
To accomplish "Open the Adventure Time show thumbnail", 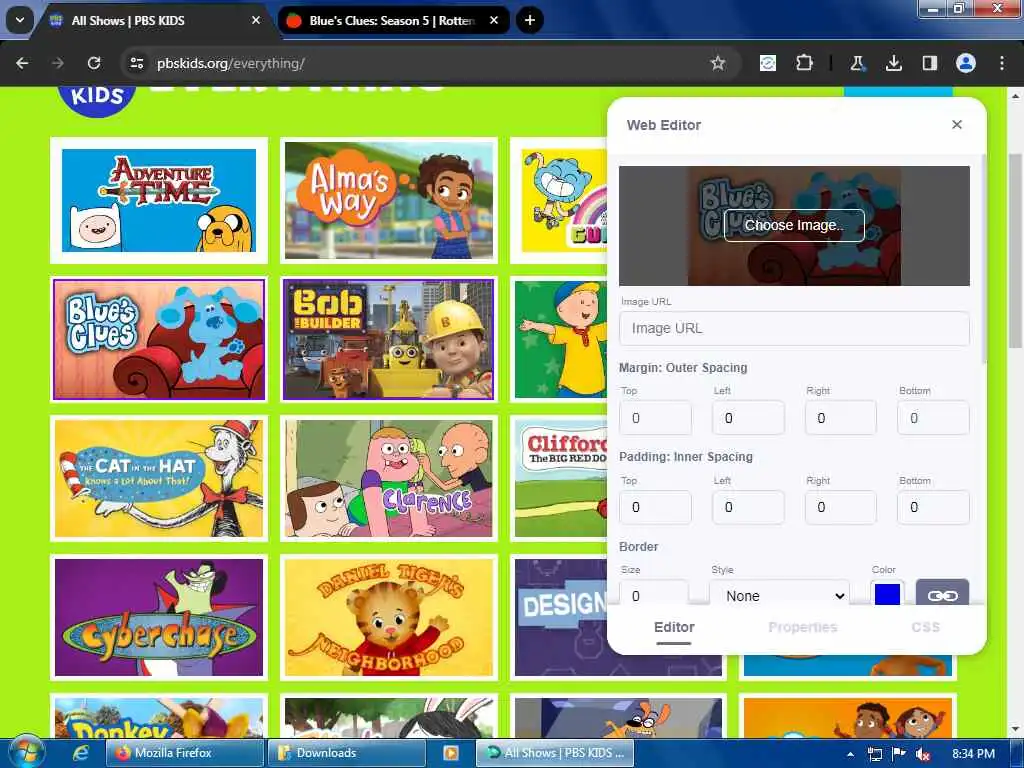I will 159,200.
